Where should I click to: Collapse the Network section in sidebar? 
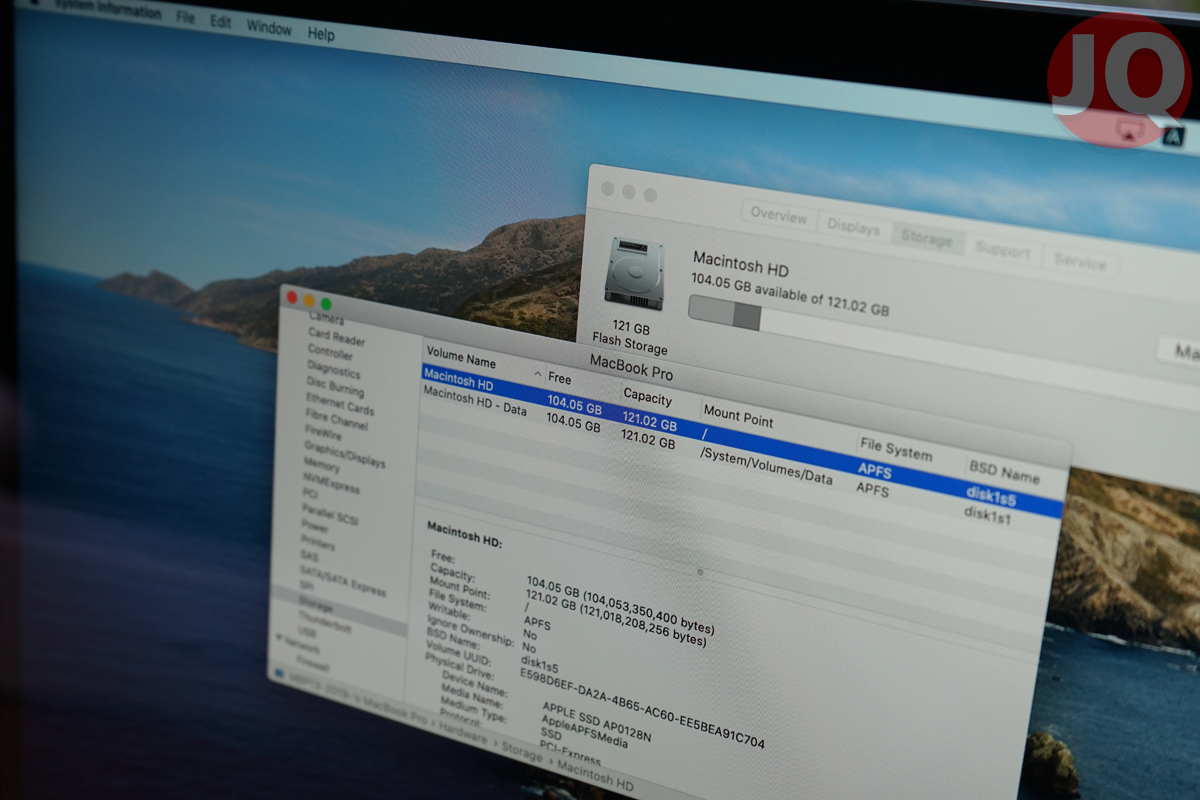[x=279, y=638]
